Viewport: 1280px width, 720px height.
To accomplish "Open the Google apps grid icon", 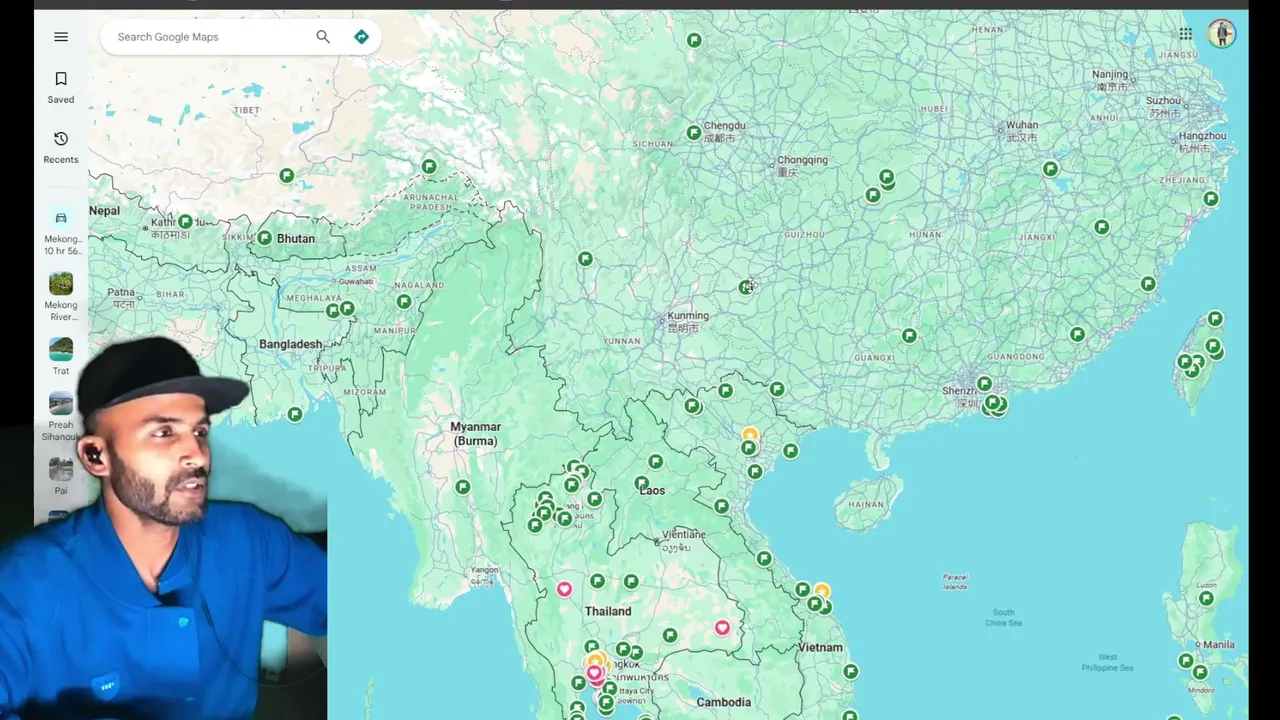I will click(x=1185, y=34).
